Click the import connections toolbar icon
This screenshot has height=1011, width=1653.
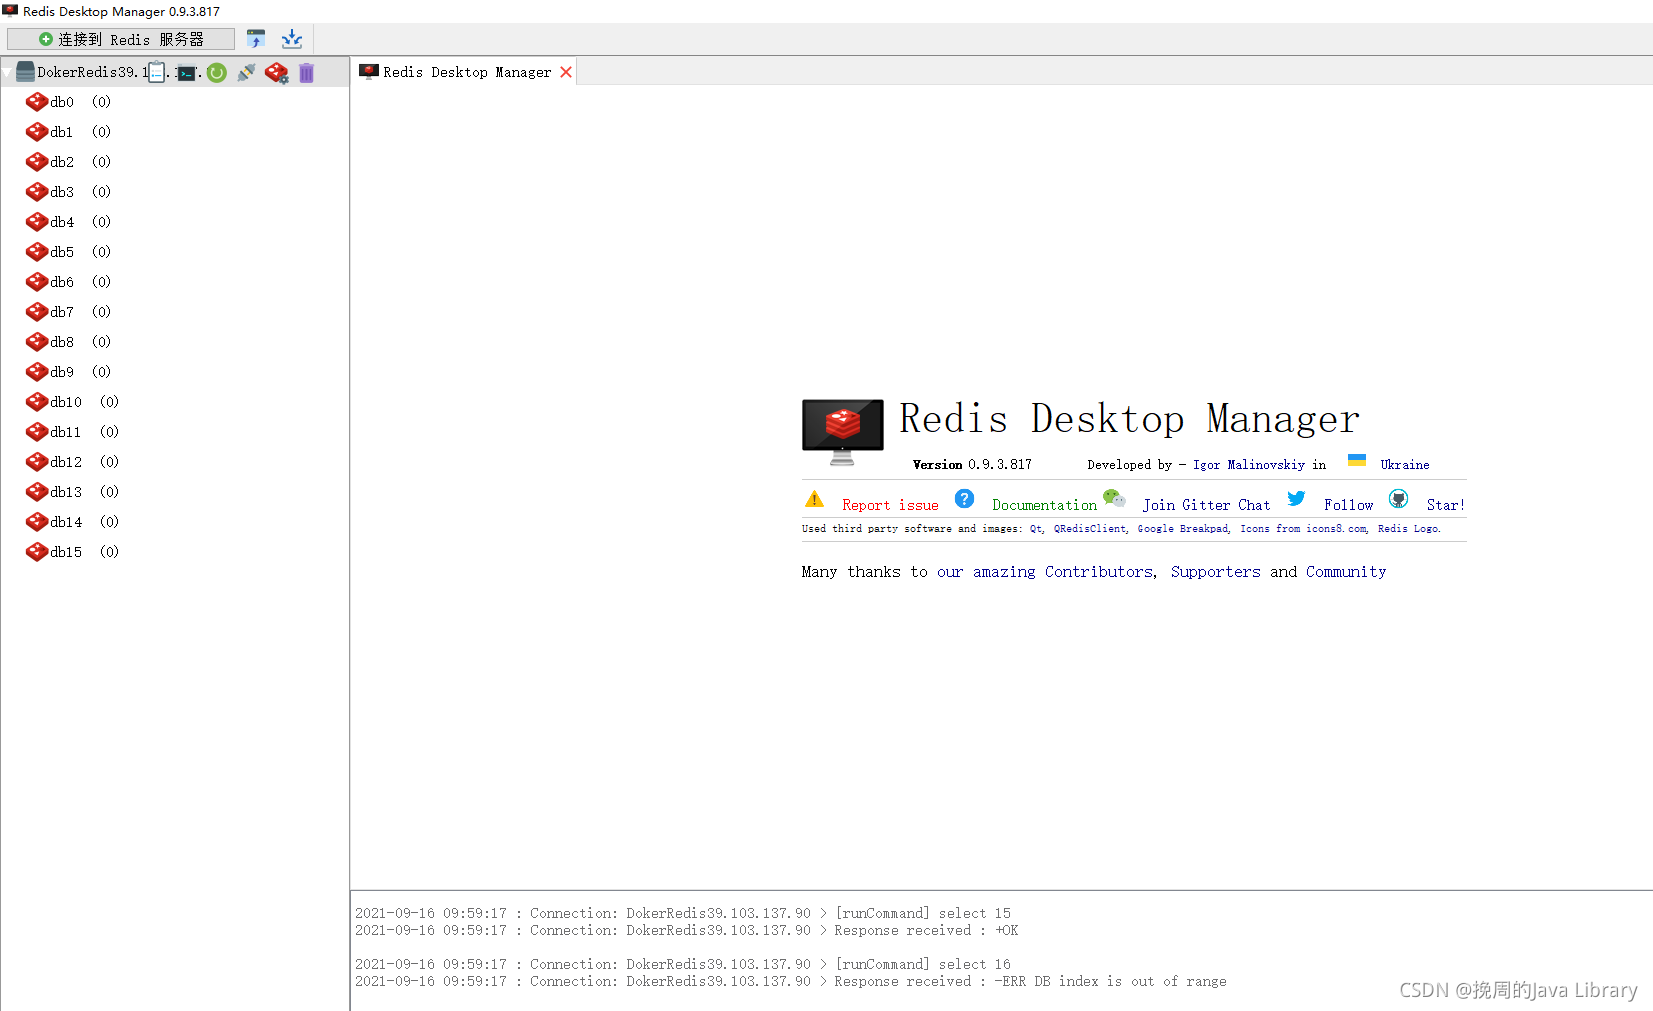click(256, 39)
